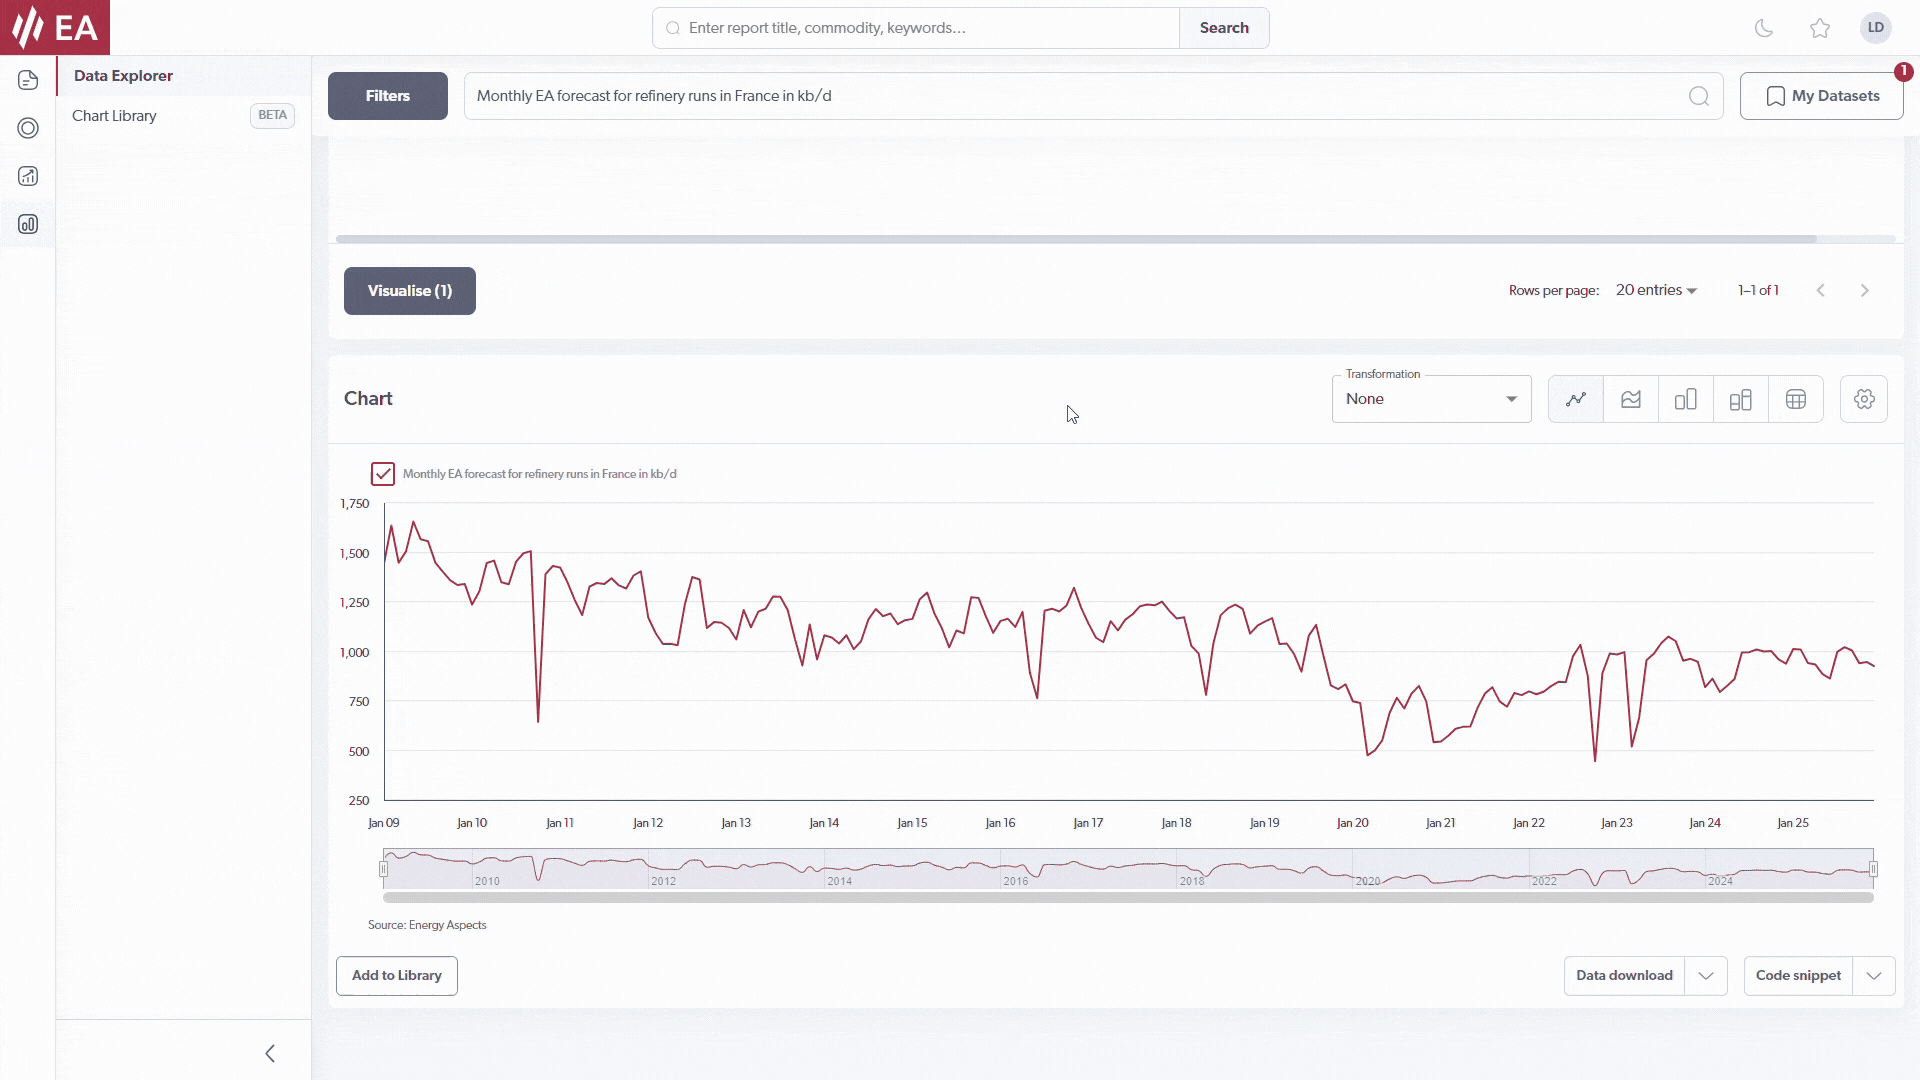Open LD user profile avatar
Image resolution: width=1920 pixels, height=1080 pixels.
(1876, 28)
